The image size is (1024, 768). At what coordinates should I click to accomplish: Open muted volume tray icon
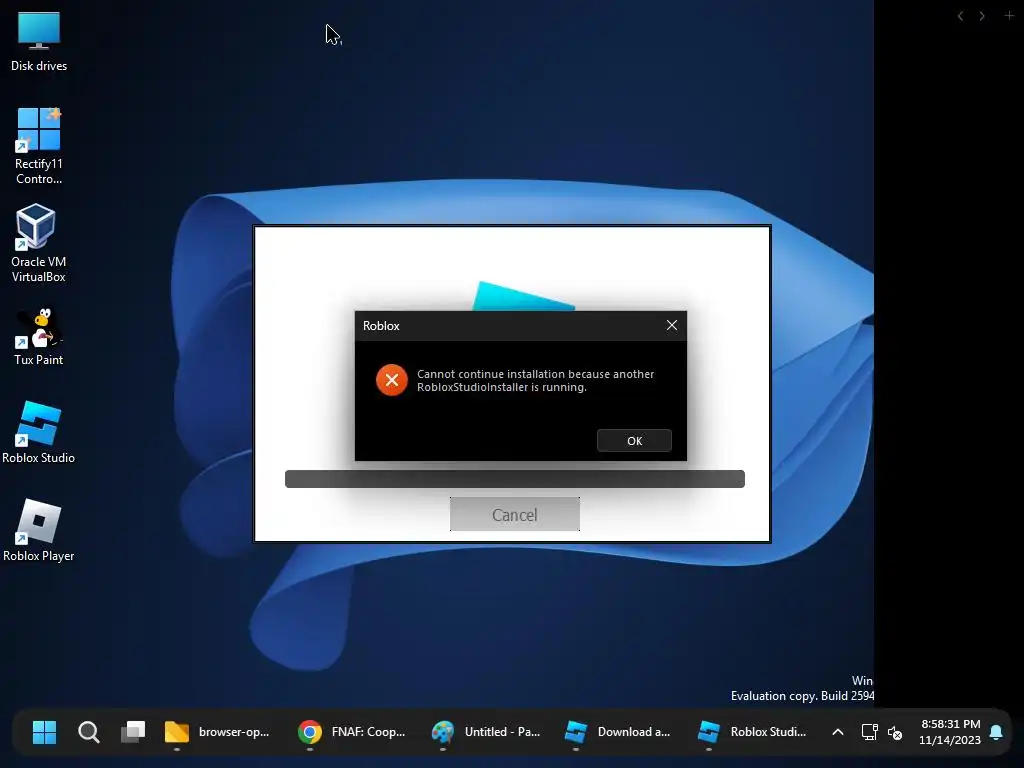(895, 733)
